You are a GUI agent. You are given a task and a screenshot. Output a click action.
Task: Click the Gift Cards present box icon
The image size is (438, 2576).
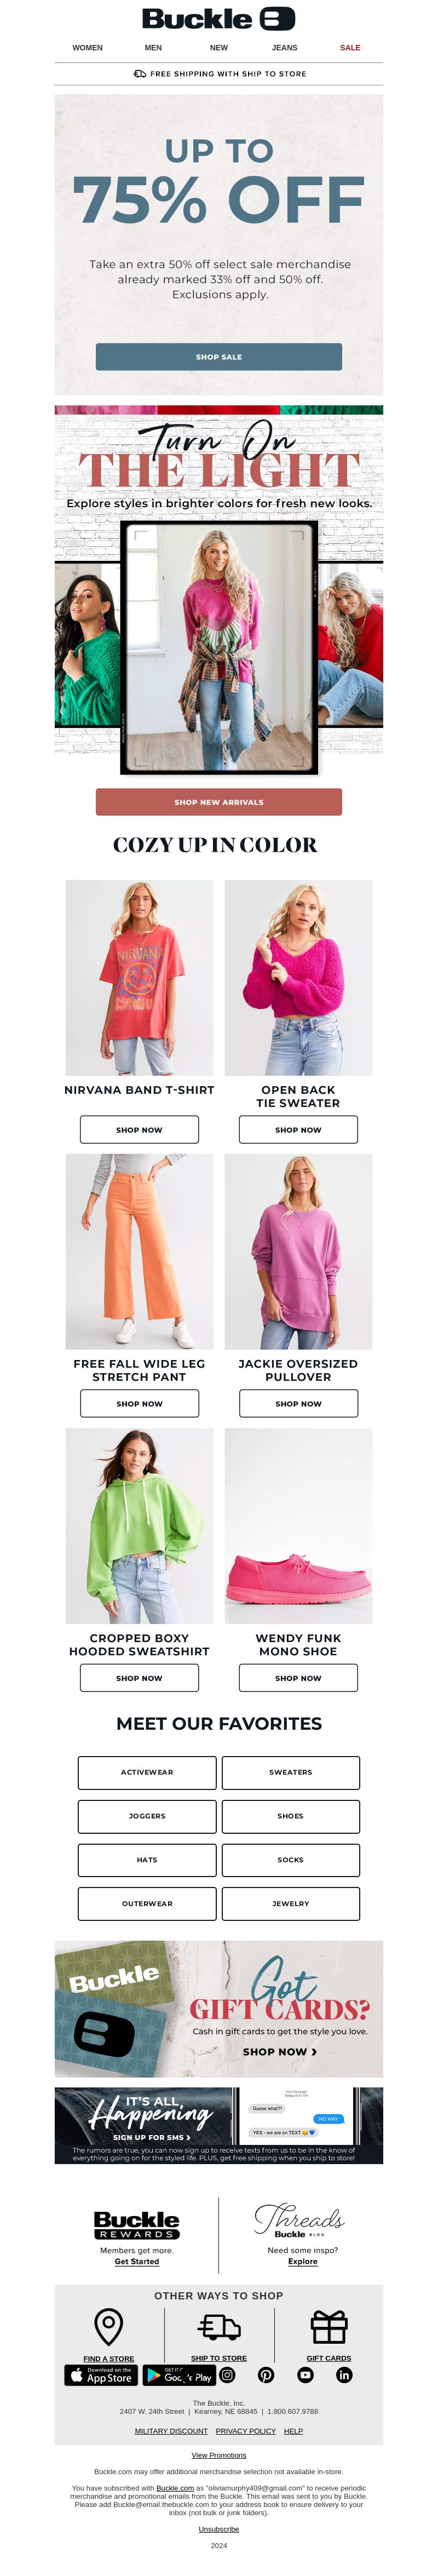[x=329, y=2327]
